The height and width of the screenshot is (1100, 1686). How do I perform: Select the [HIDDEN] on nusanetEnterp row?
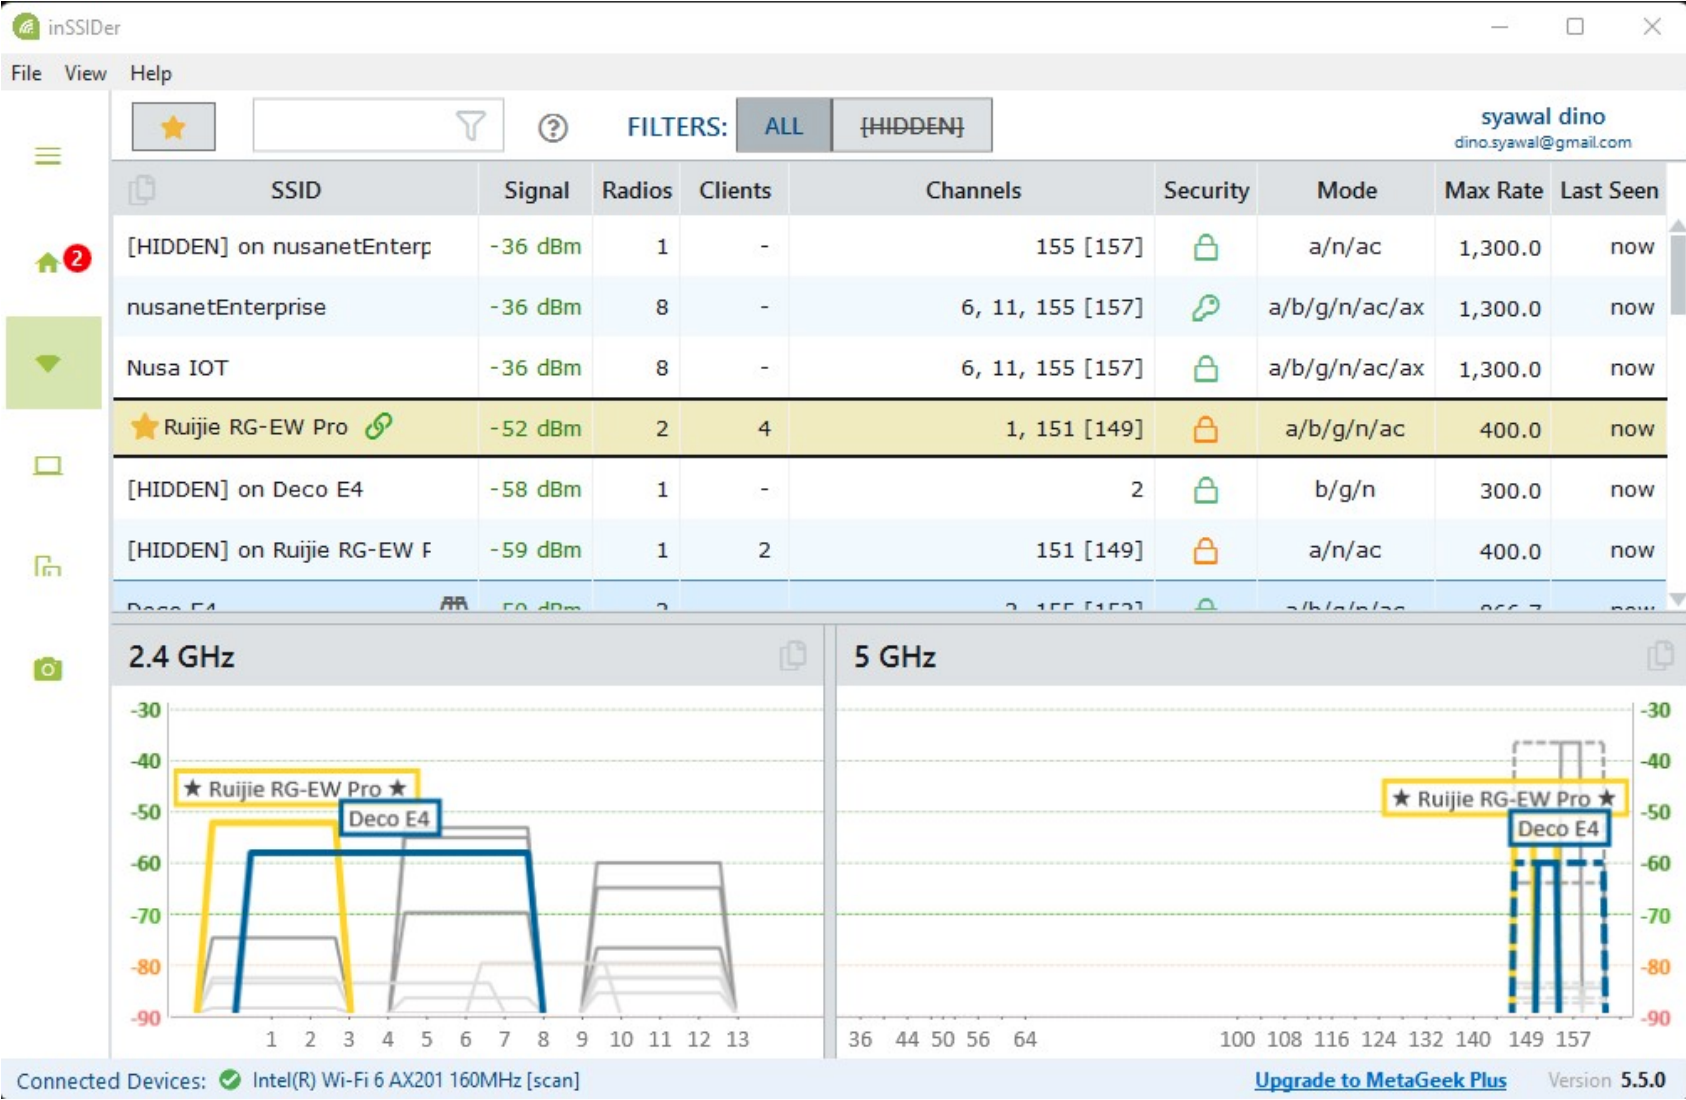(x=890, y=246)
